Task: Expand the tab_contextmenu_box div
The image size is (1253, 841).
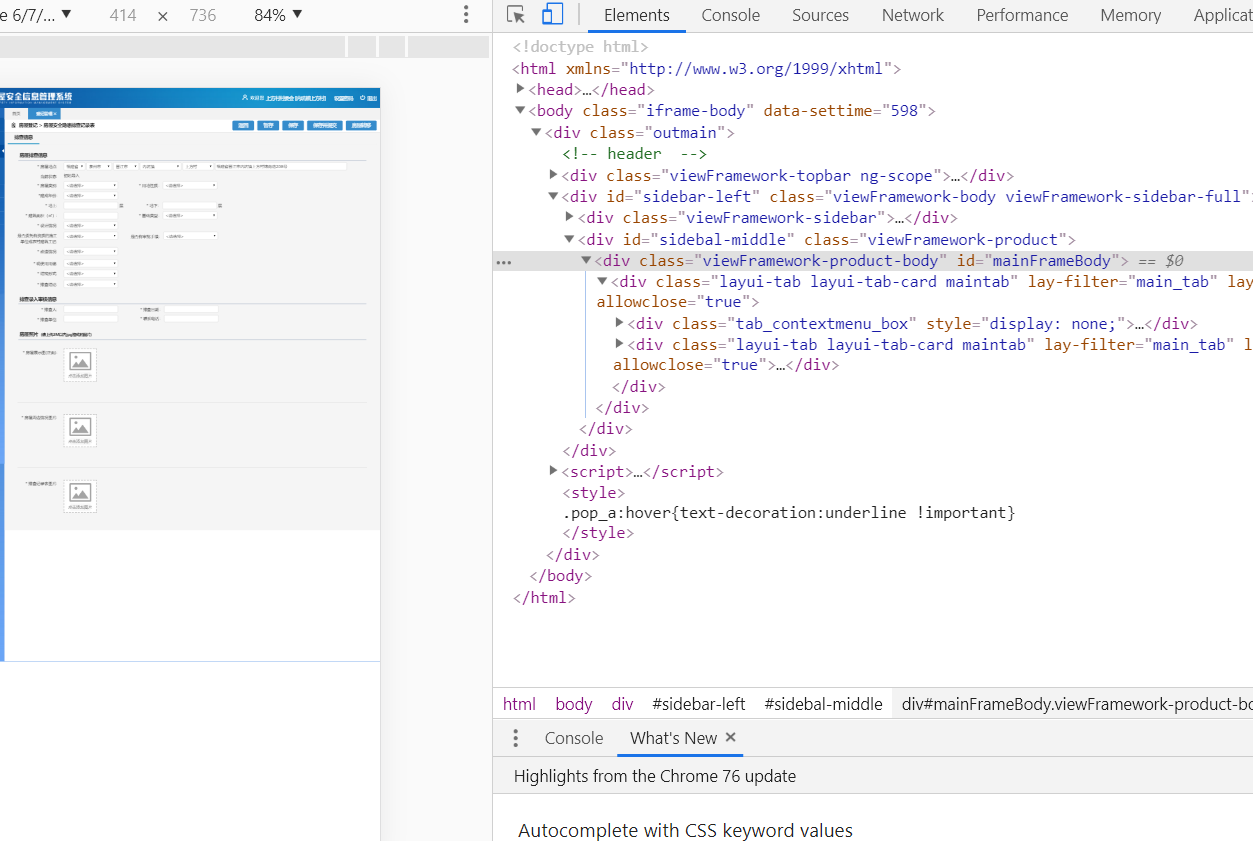Action: pos(620,322)
